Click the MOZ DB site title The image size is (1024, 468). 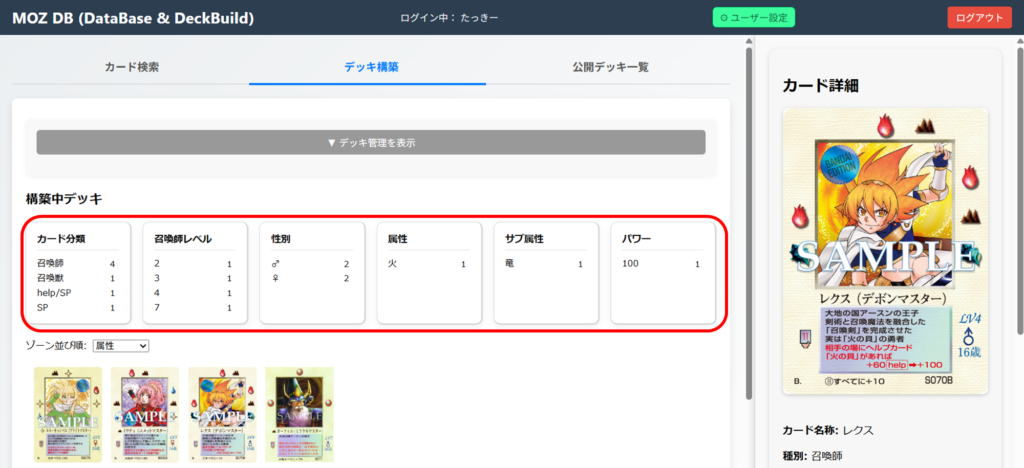coord(133,18)
